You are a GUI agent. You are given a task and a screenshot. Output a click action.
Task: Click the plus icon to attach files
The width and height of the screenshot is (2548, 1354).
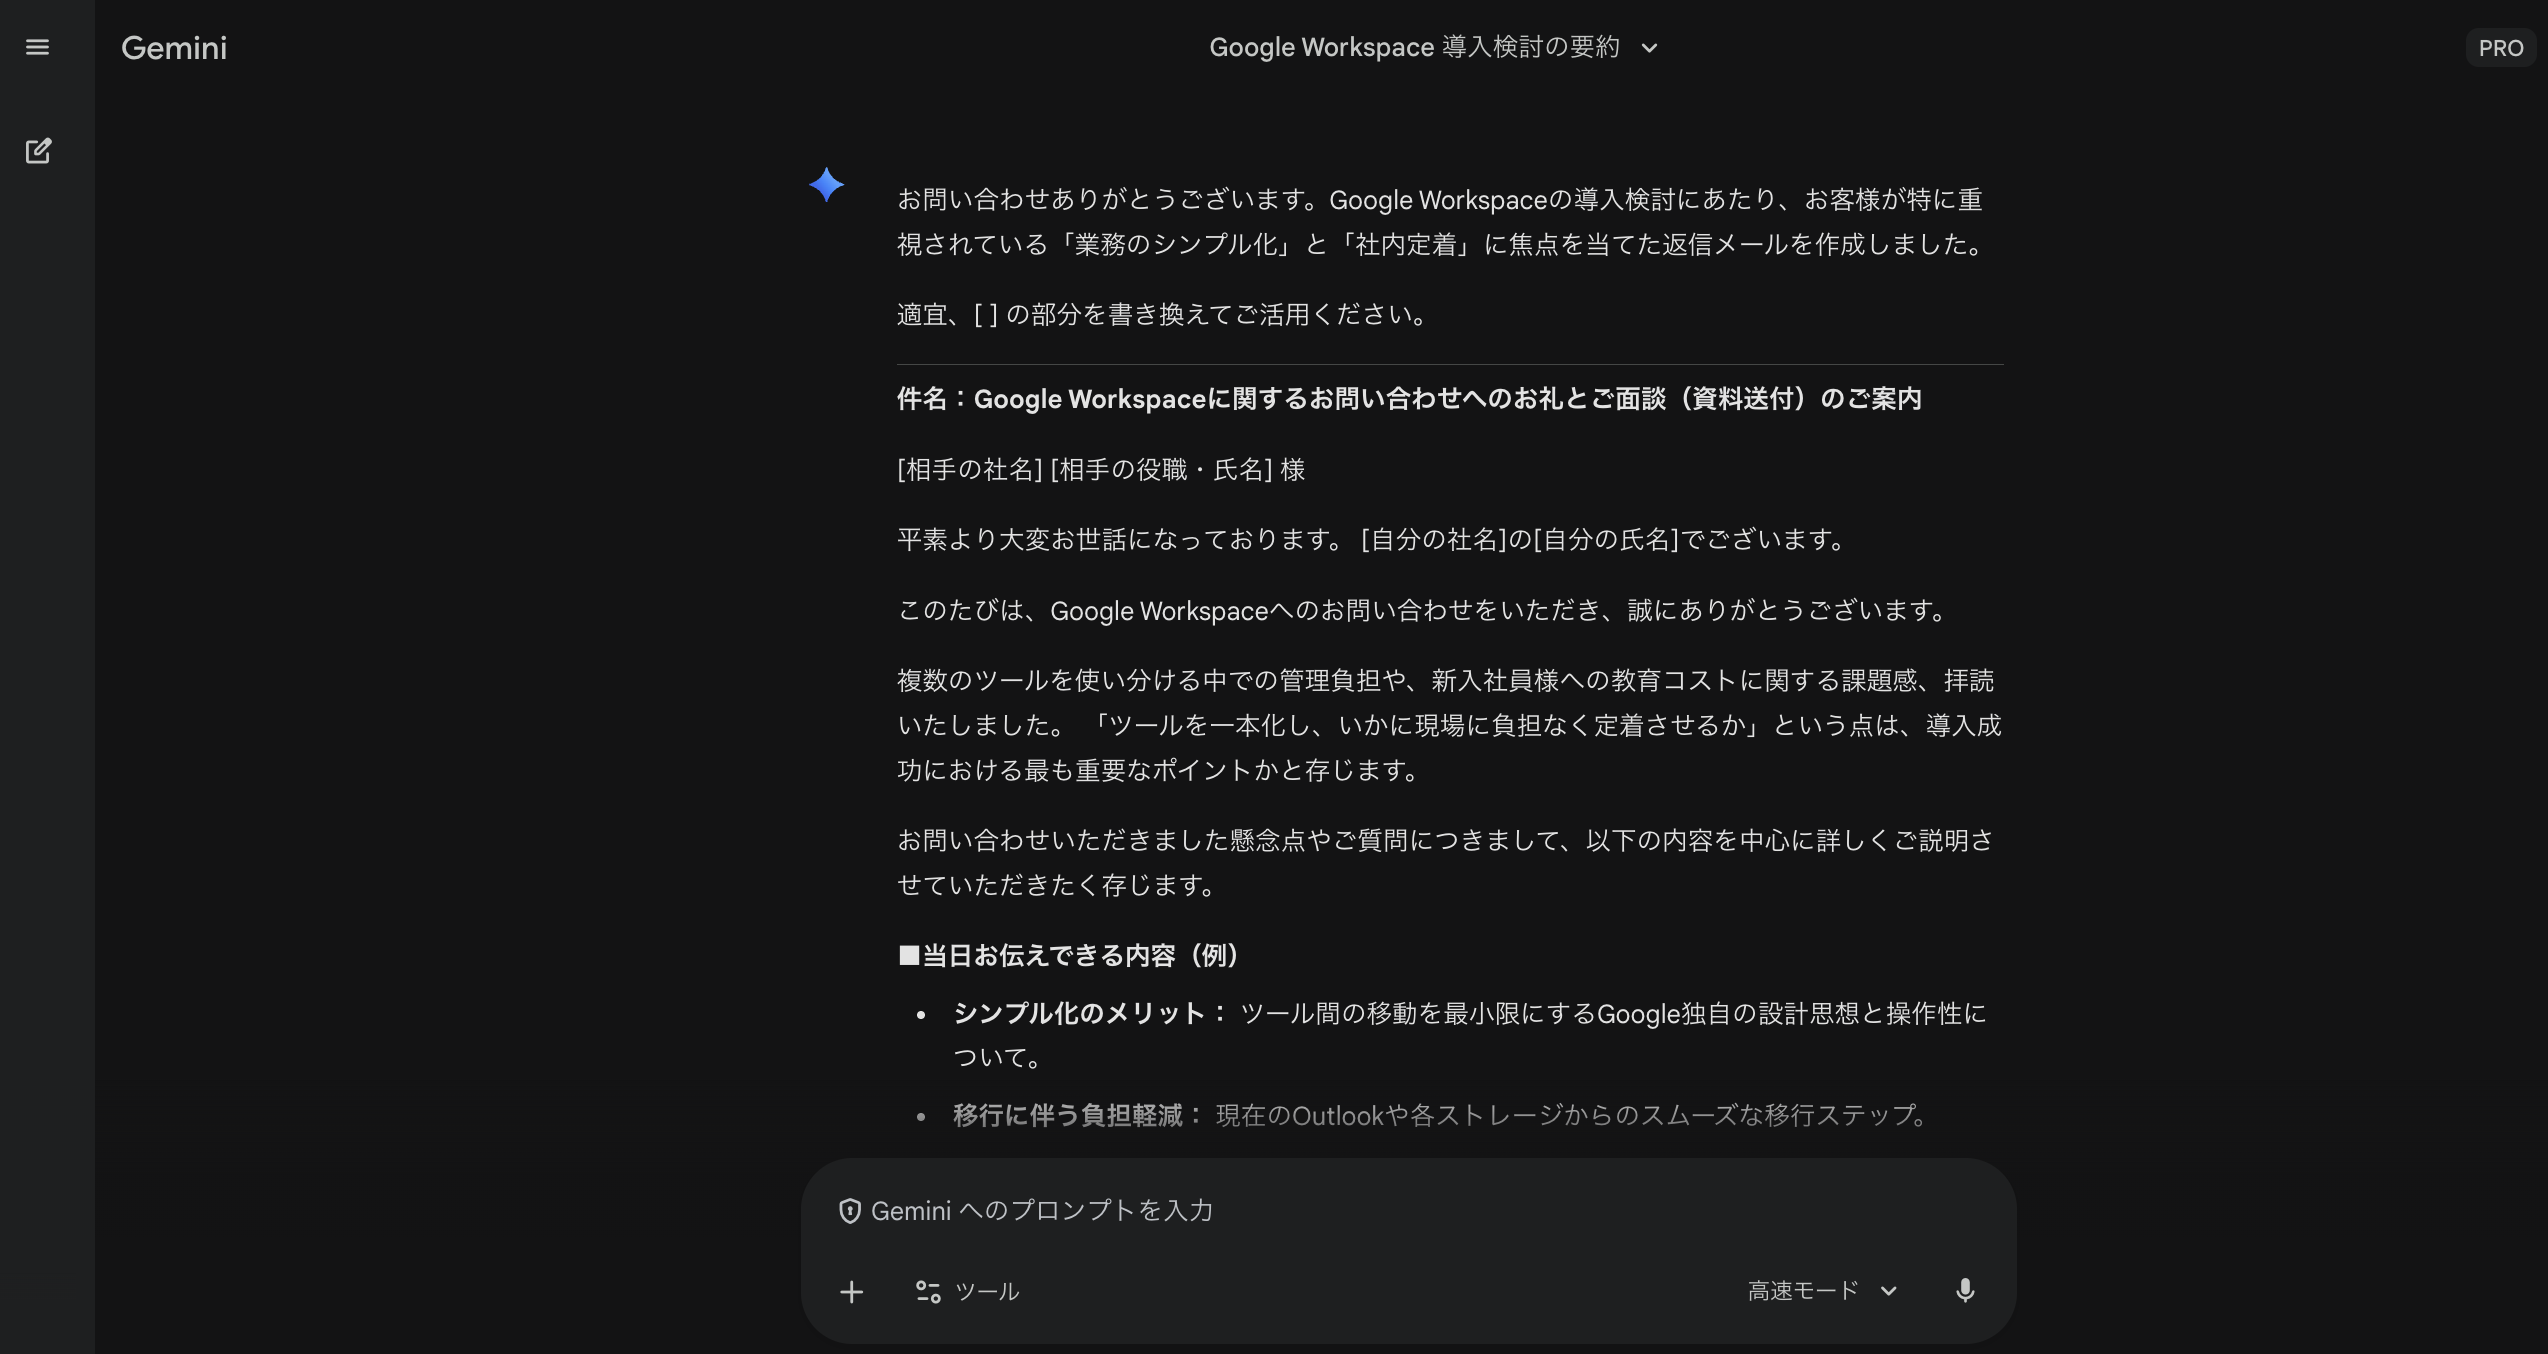850,1291
